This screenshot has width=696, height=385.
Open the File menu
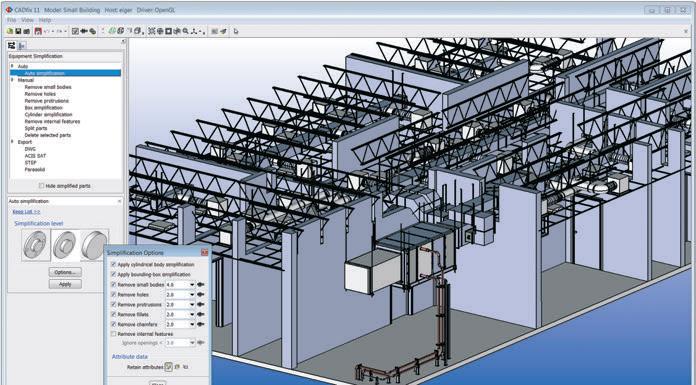point(12,20)
